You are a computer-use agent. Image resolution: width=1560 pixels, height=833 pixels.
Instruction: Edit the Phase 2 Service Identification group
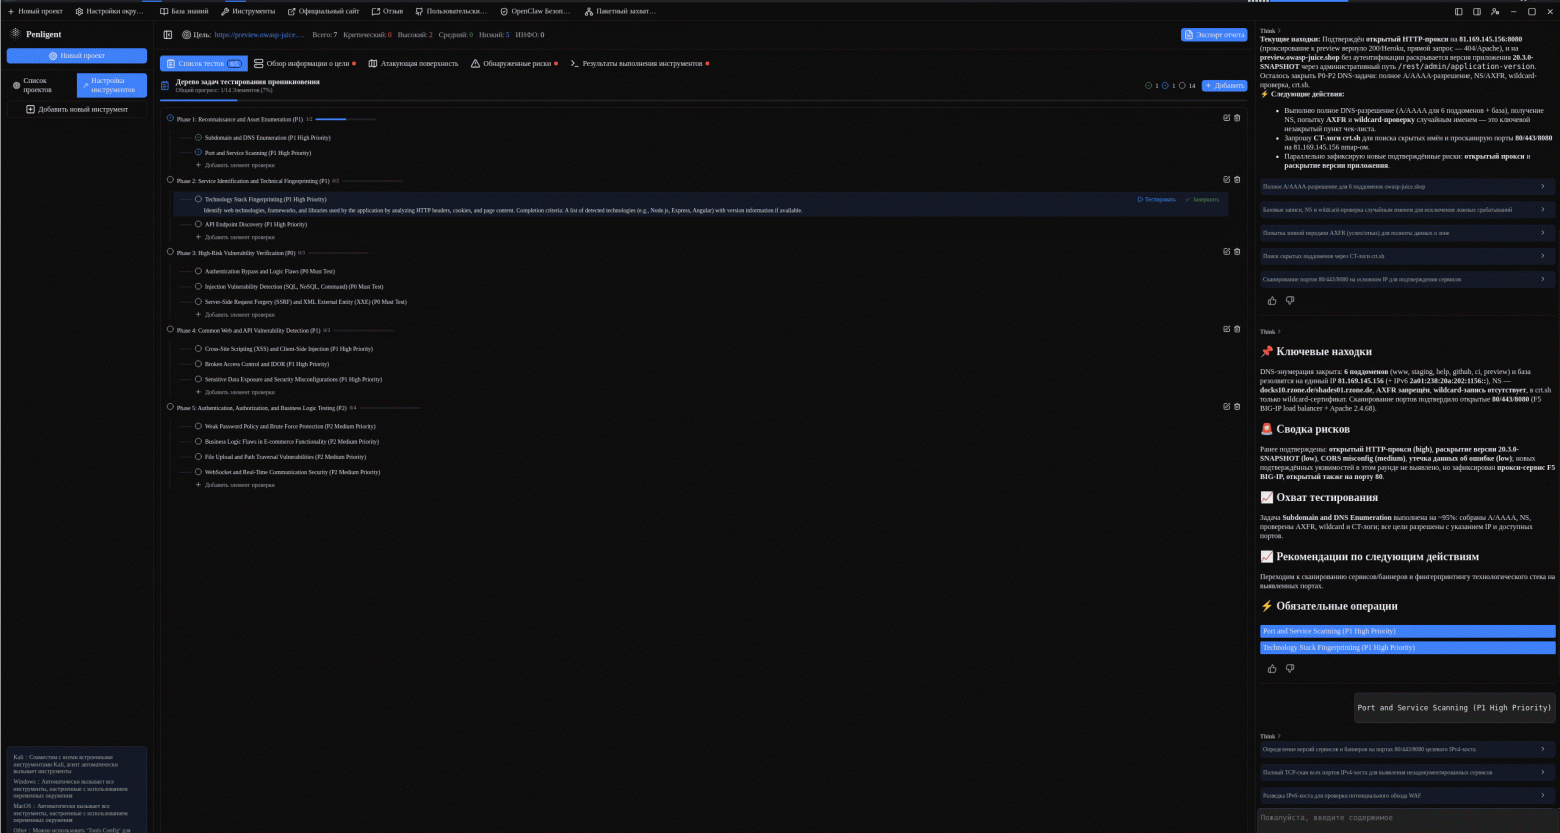click(1227, 180)
